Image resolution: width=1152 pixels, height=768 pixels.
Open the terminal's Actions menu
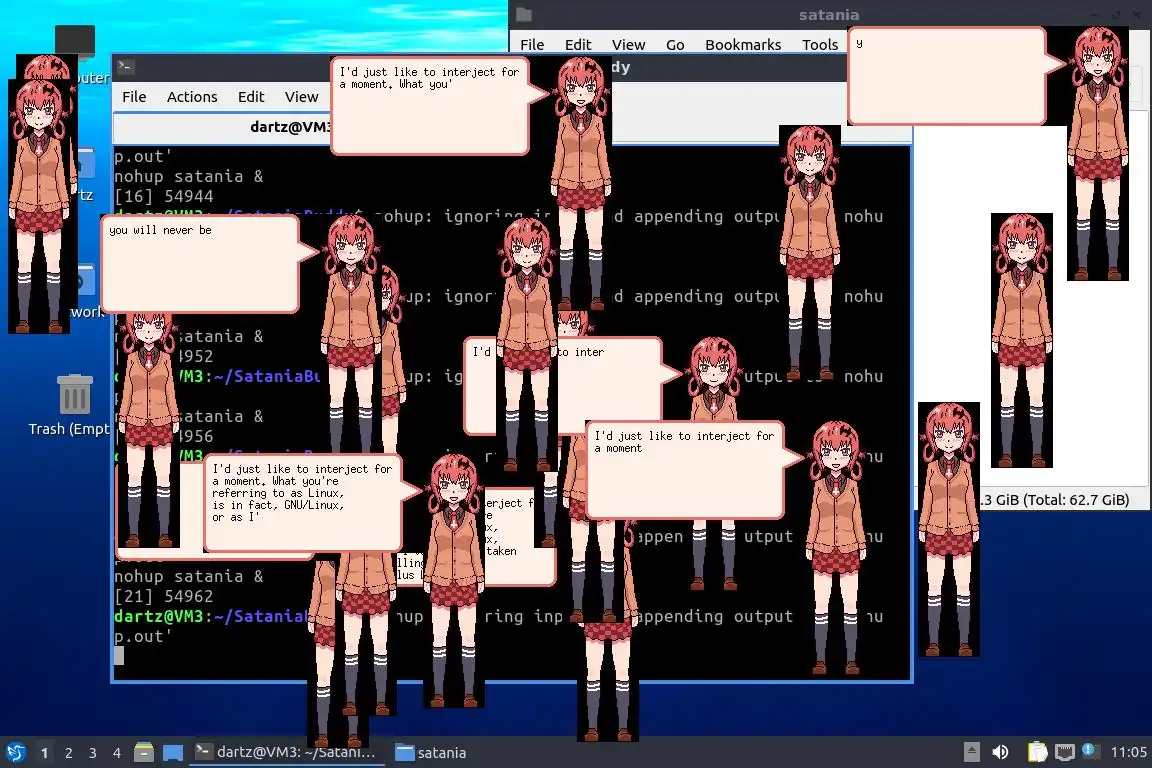192,97
